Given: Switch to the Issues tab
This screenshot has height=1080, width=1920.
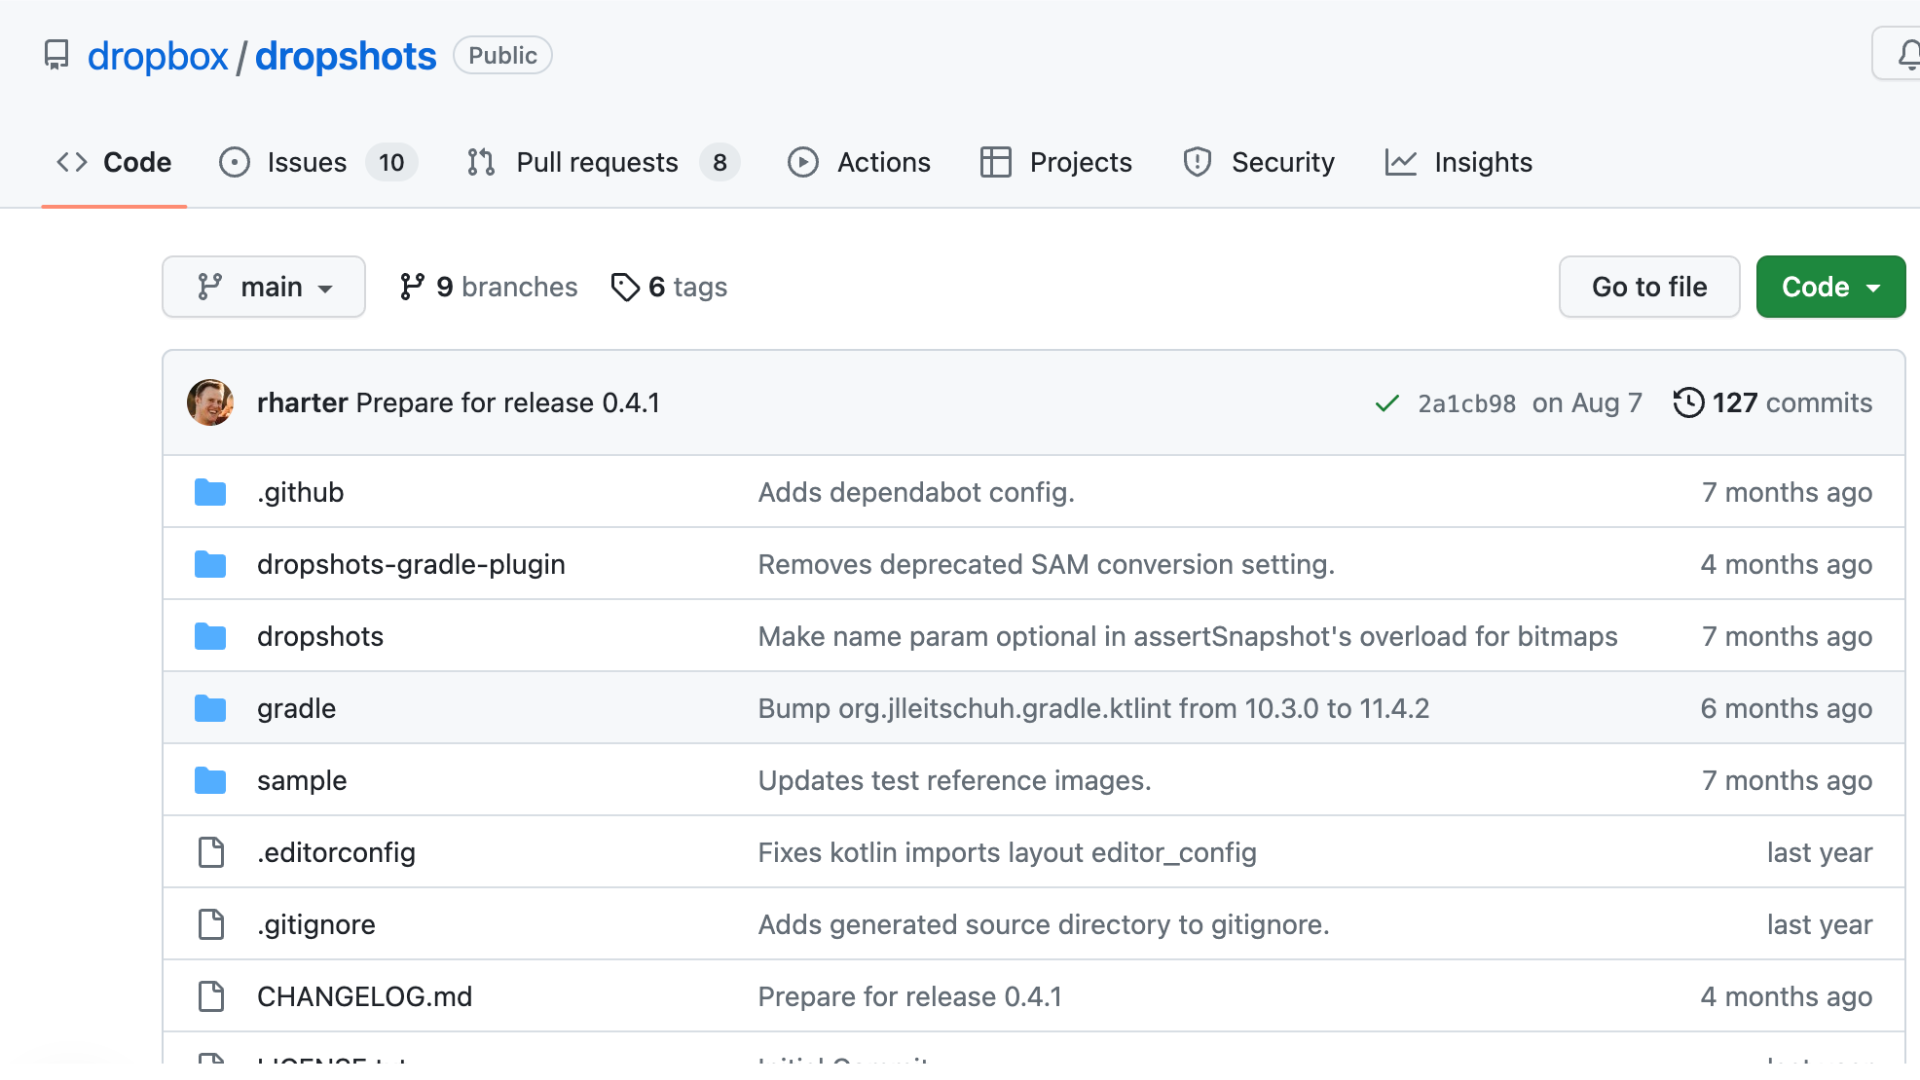Looking at the screenshot, I should [x=306, y=162].
